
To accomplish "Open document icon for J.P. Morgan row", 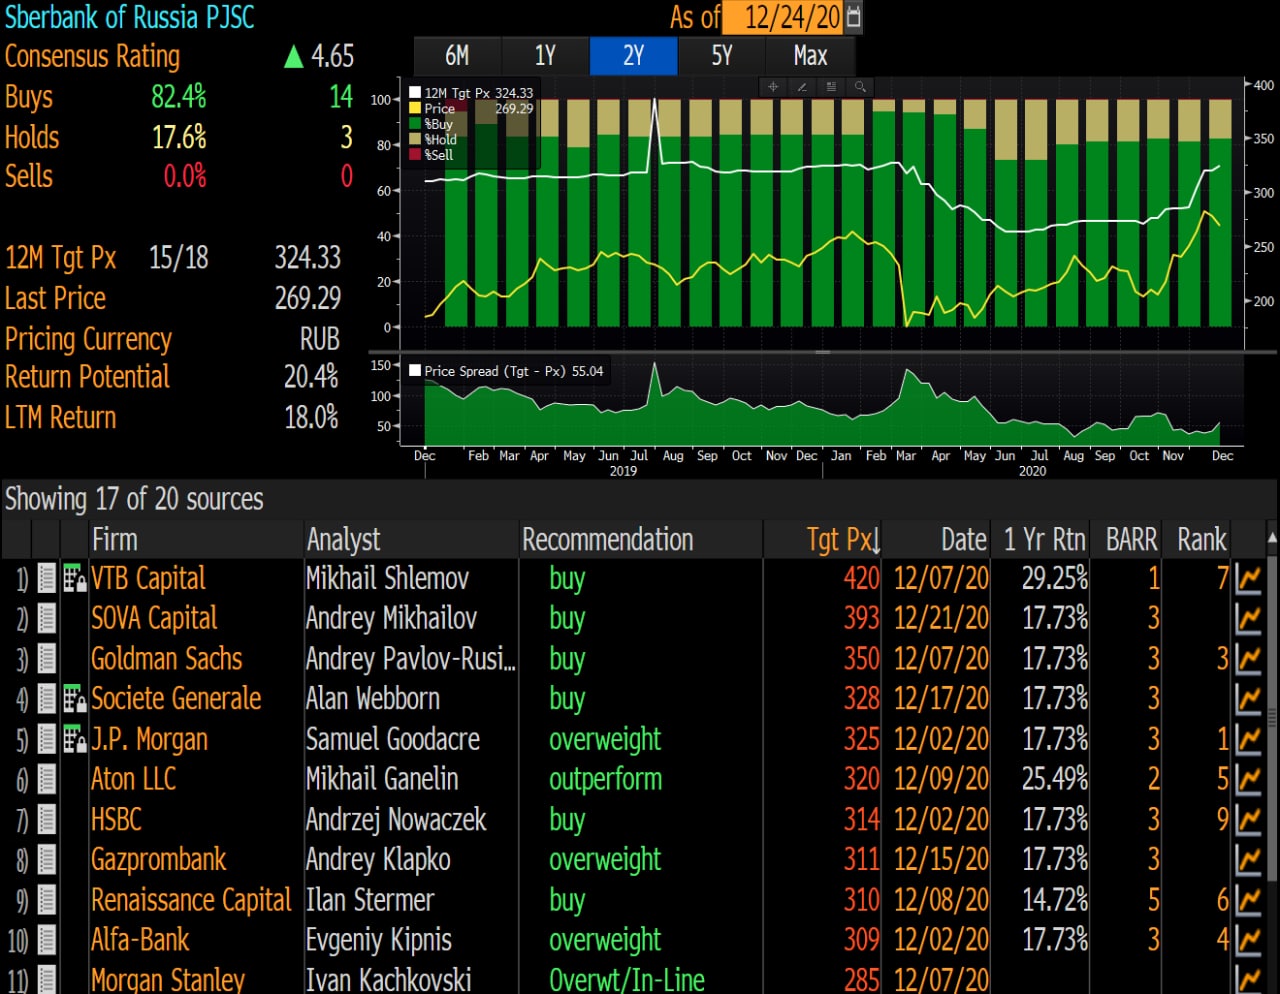I will click(46, 739).
